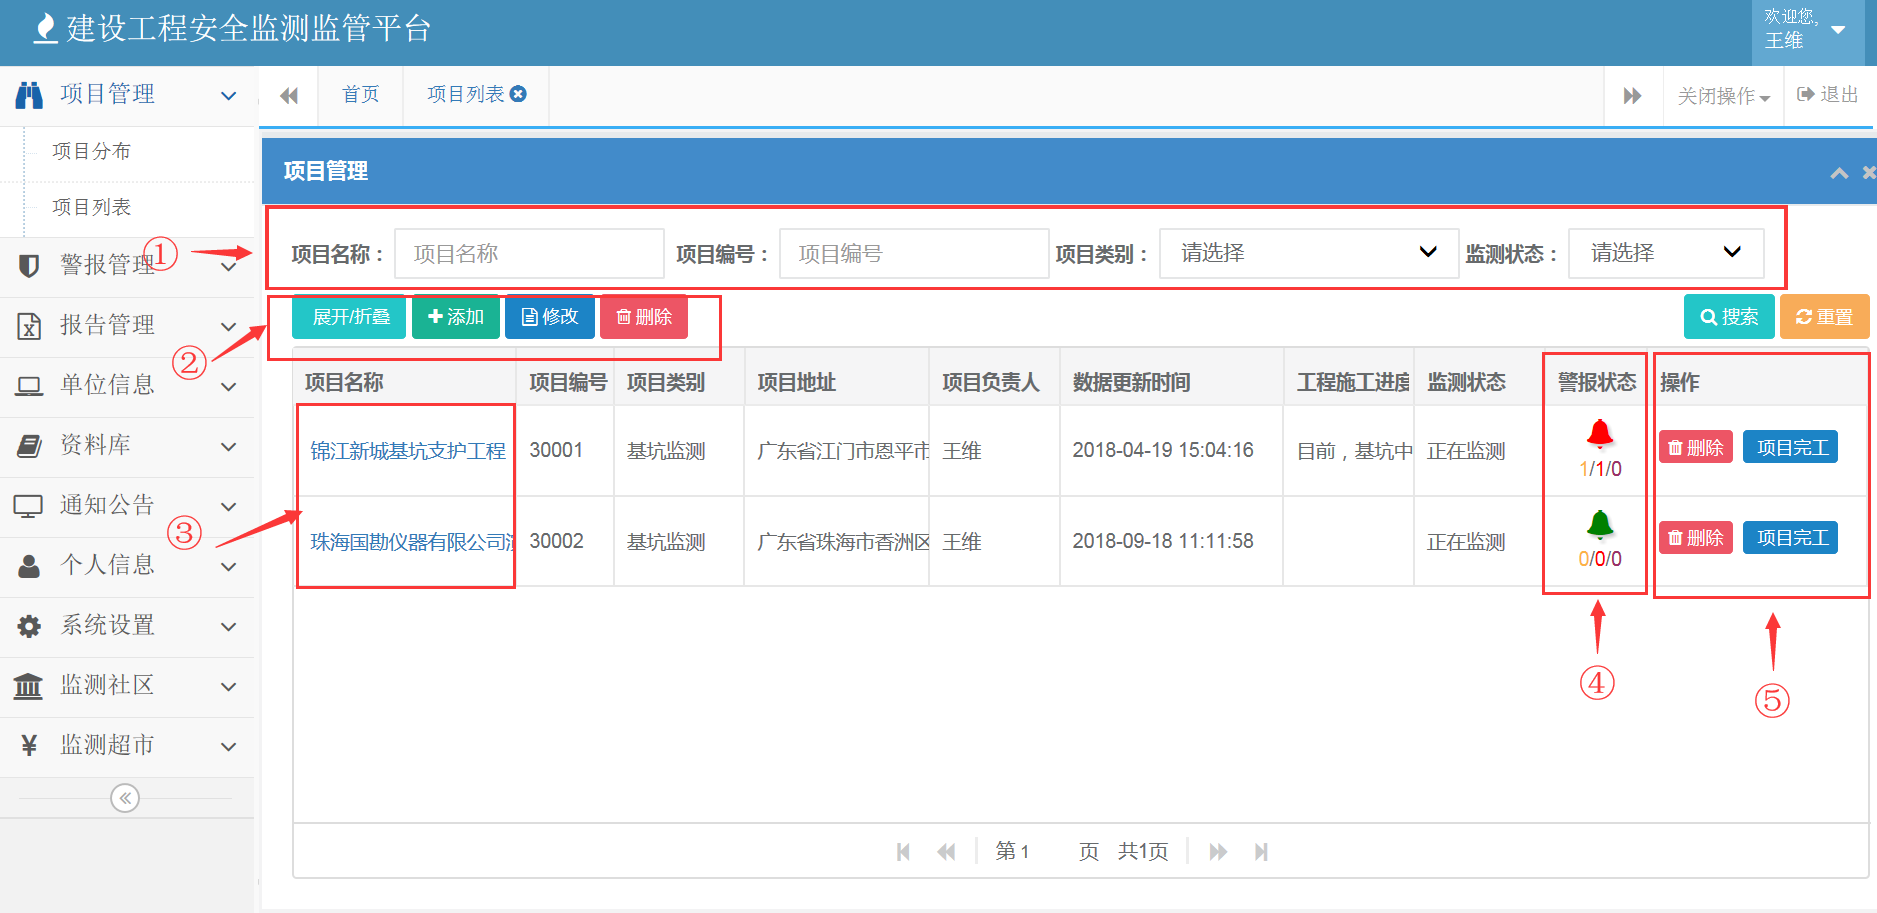Click the 重置 button

pyautogui.click(x=1824, y=316)
